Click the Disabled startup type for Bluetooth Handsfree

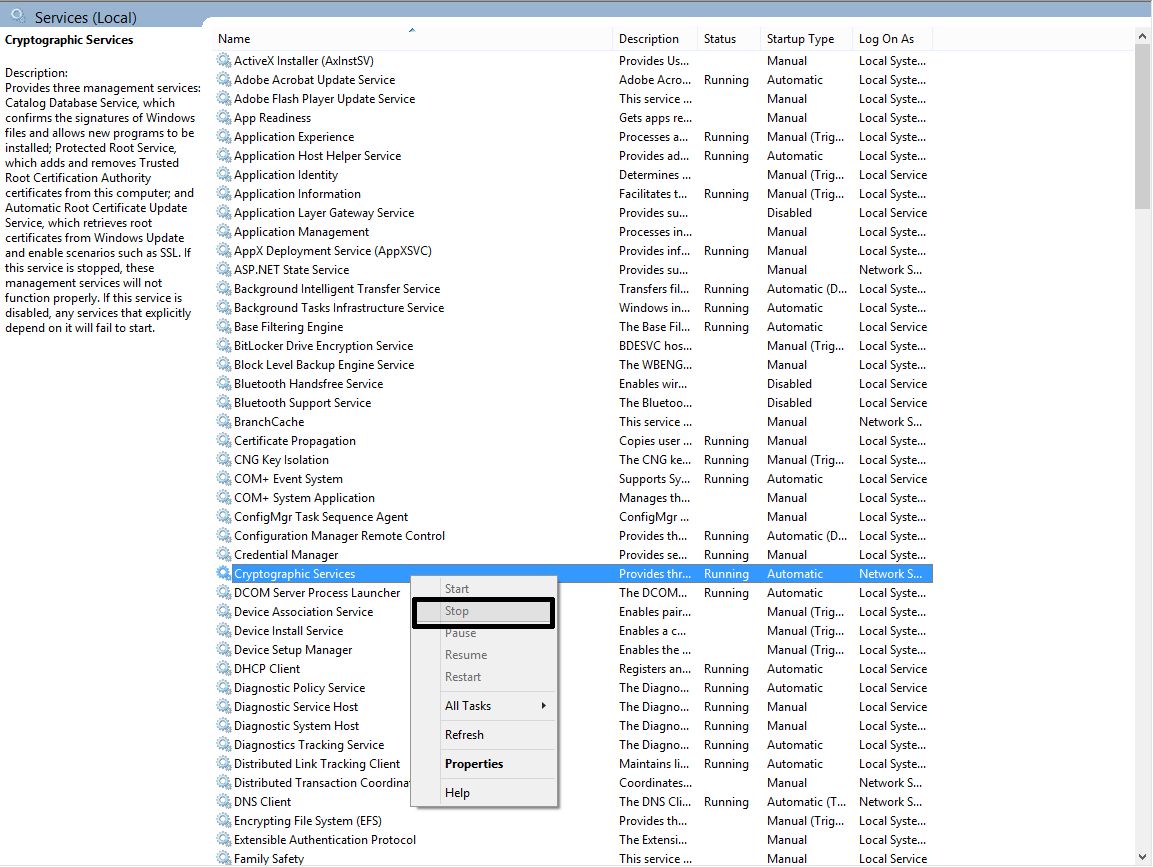tap(789, 384)
